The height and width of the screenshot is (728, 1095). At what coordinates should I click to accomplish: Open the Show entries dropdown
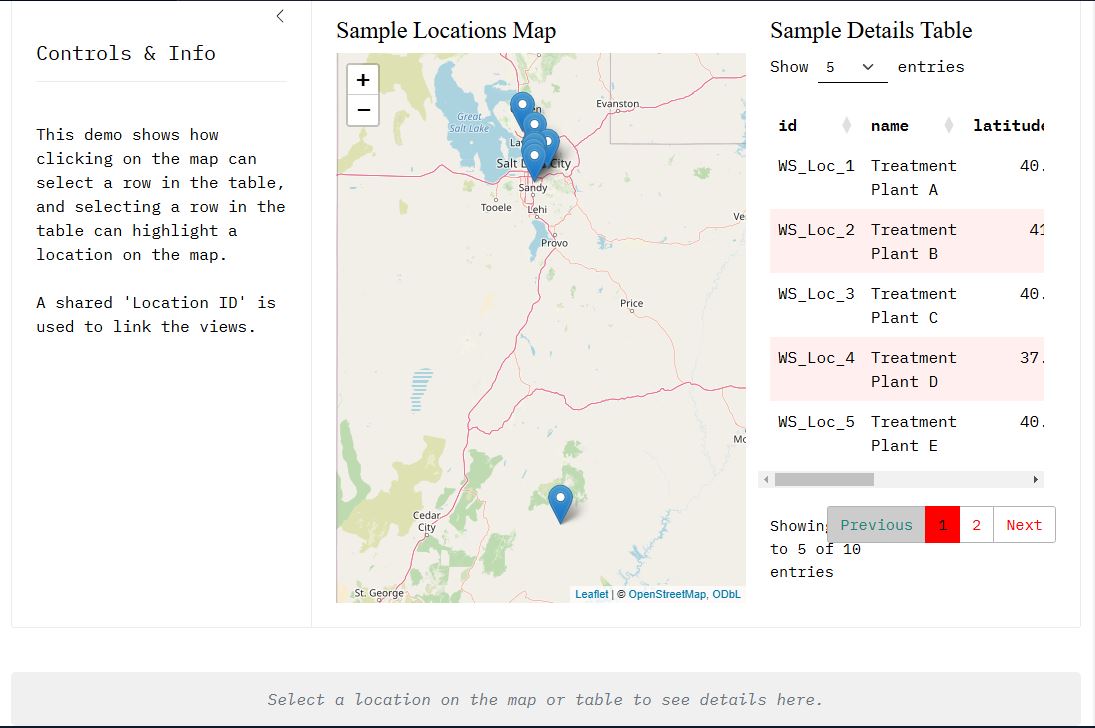pyautogui.click(x=852, y=67)
